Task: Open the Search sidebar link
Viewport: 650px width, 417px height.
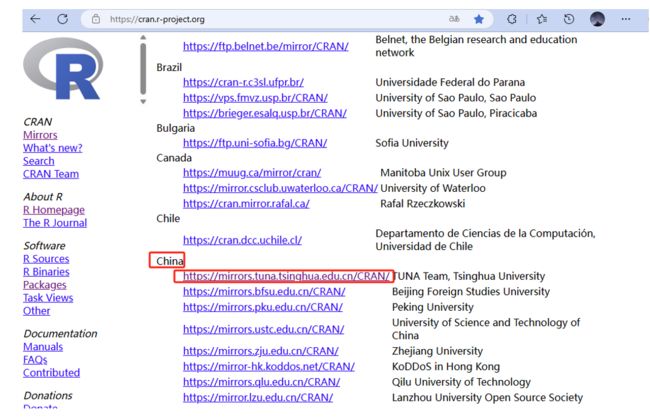Action: (39, 161)
